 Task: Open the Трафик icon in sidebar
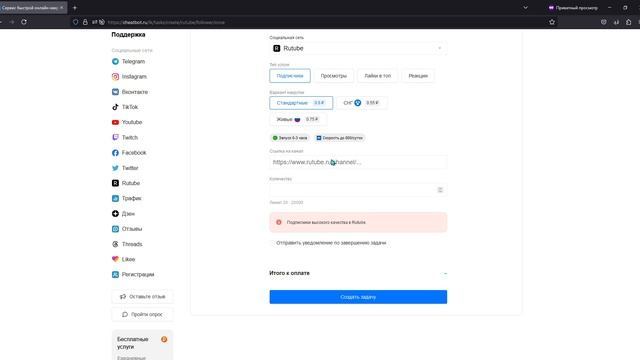115,198
